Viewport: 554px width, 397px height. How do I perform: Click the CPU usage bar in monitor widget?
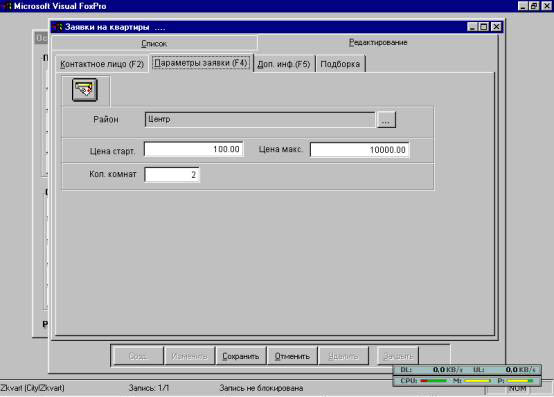(434, 381)
